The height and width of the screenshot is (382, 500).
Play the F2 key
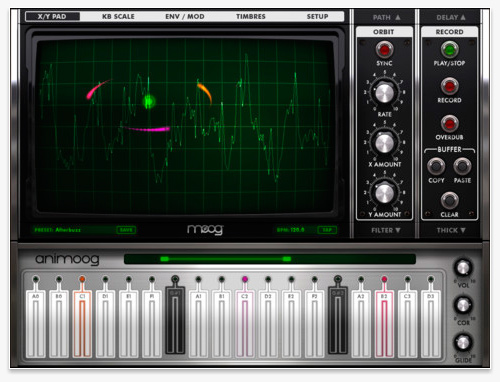click(315, 323)
